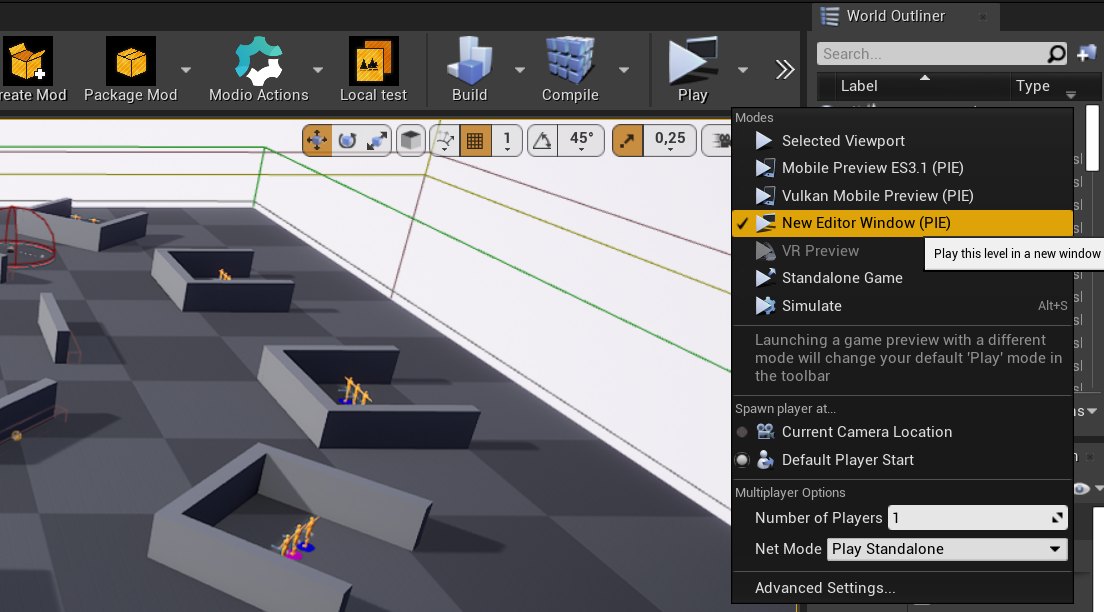Screen dimensions: 1104x612
Task: Open Modio Actions from the toolbar
Action: tap(258, 62)
